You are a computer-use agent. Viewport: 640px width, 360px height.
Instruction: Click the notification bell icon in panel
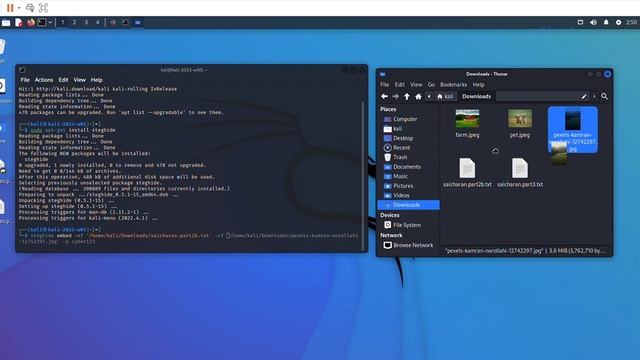click(x=606, y=22)
